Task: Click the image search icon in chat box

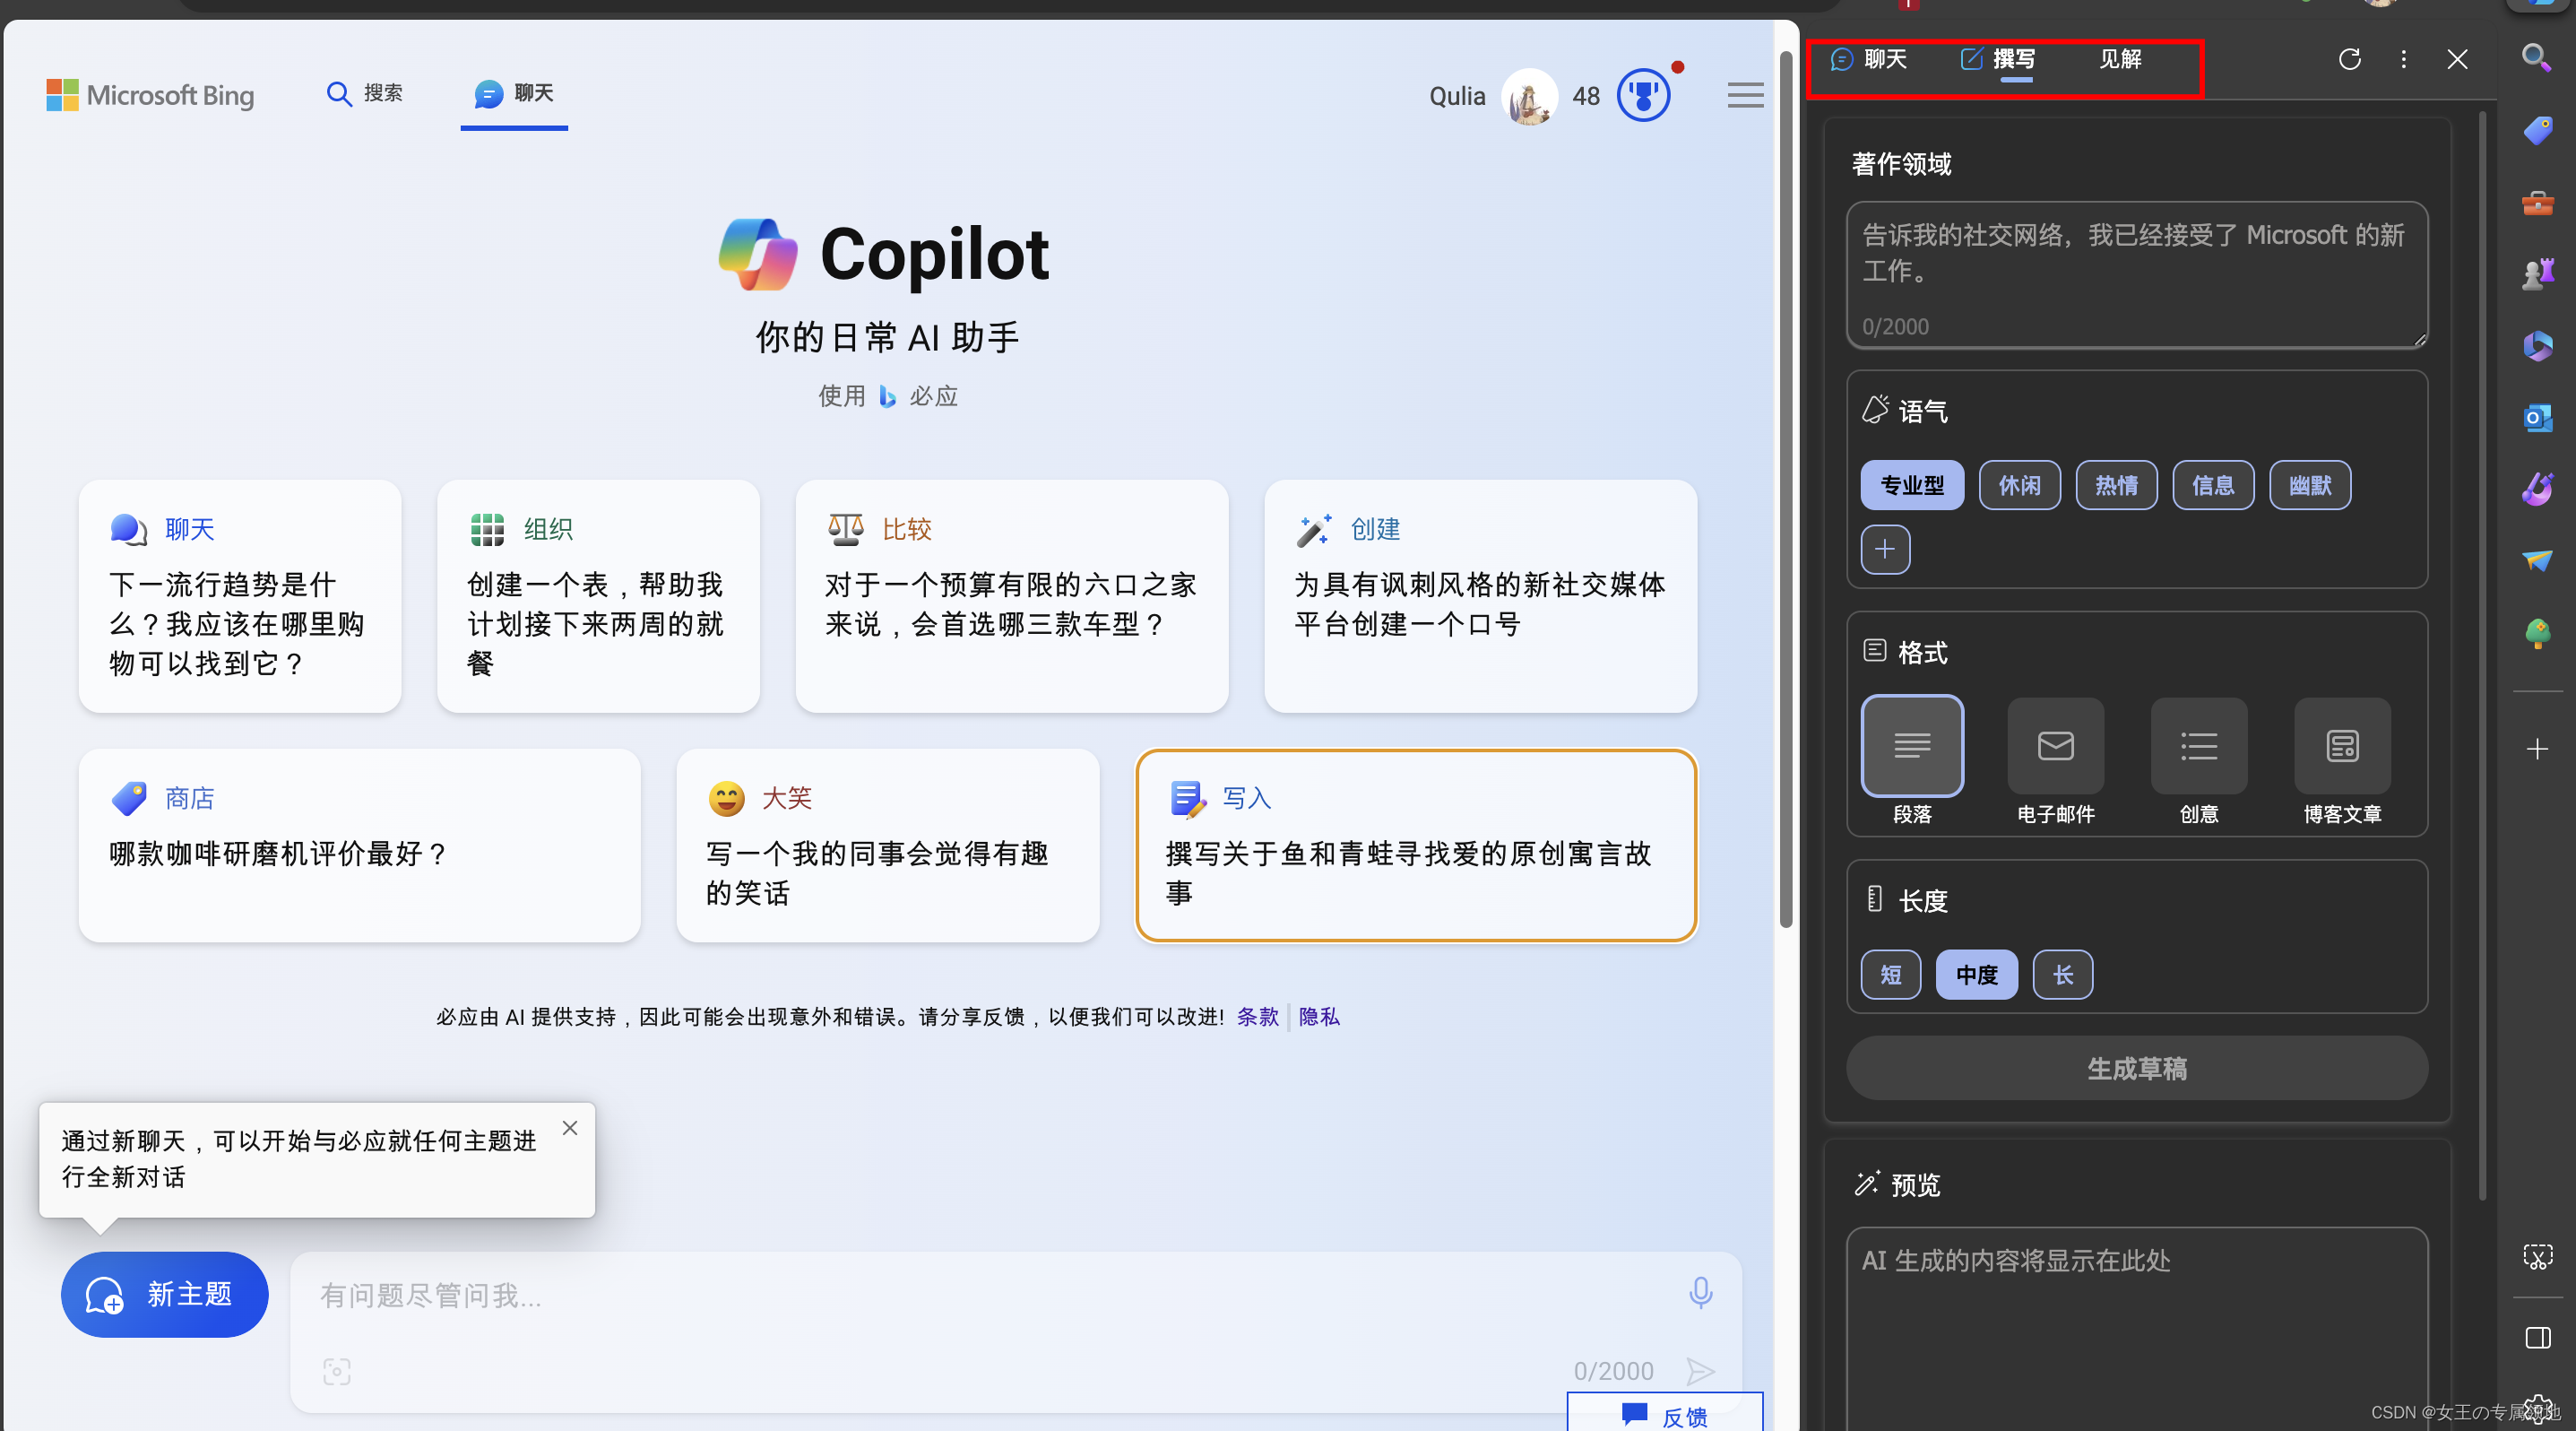Action: [337, 1371]
